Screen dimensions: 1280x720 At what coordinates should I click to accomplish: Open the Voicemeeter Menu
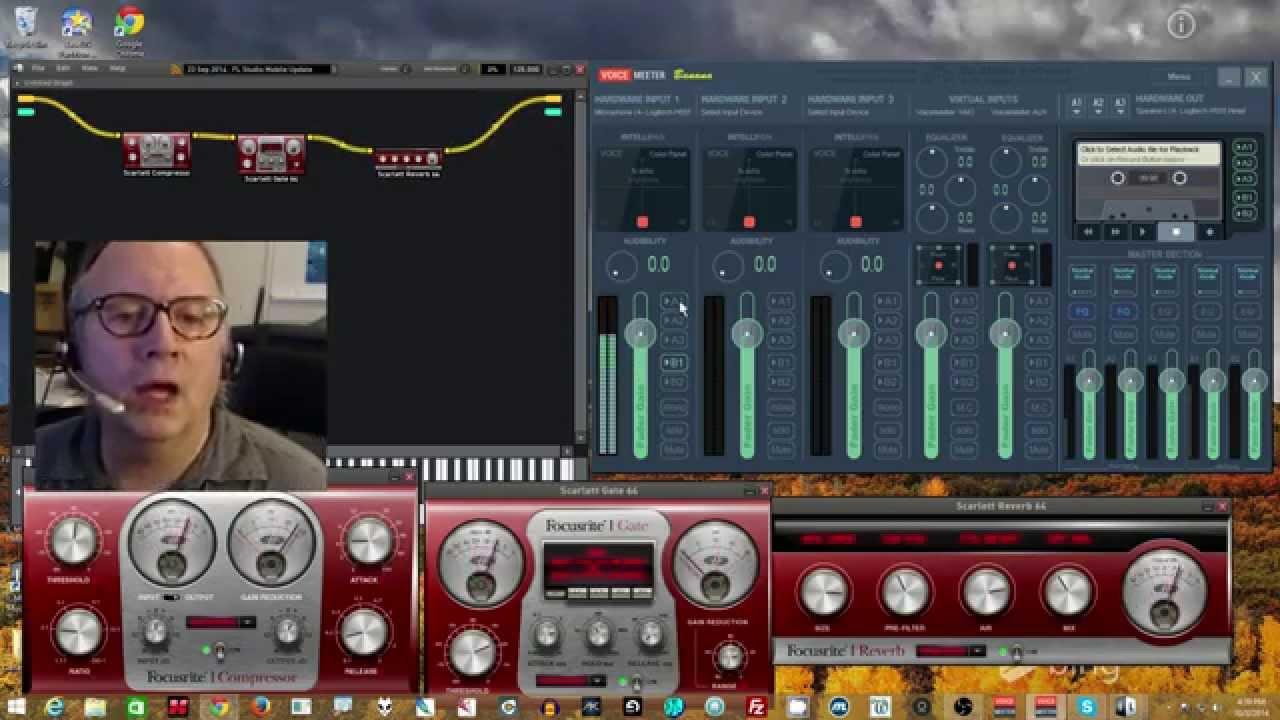pos(1178,77)
